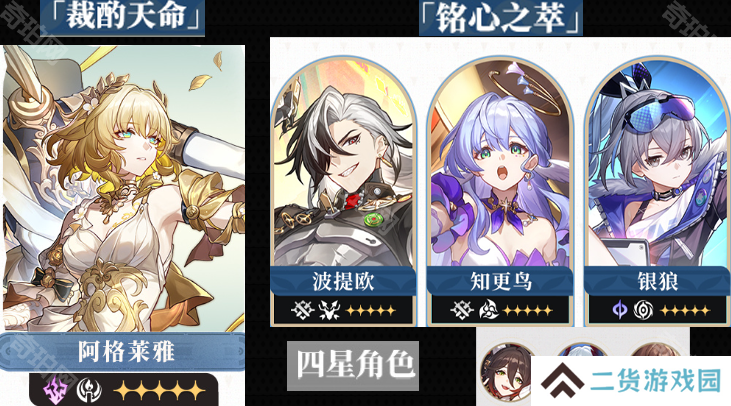731x406 pixels.
Task: Click 波提欧's Hunt path icon
Action: point(330,310)
